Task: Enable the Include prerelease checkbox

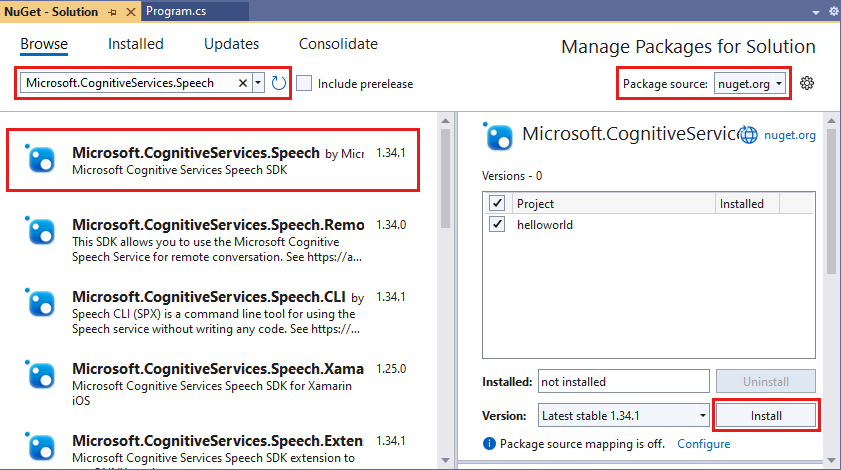Action: tap(305, 83)
